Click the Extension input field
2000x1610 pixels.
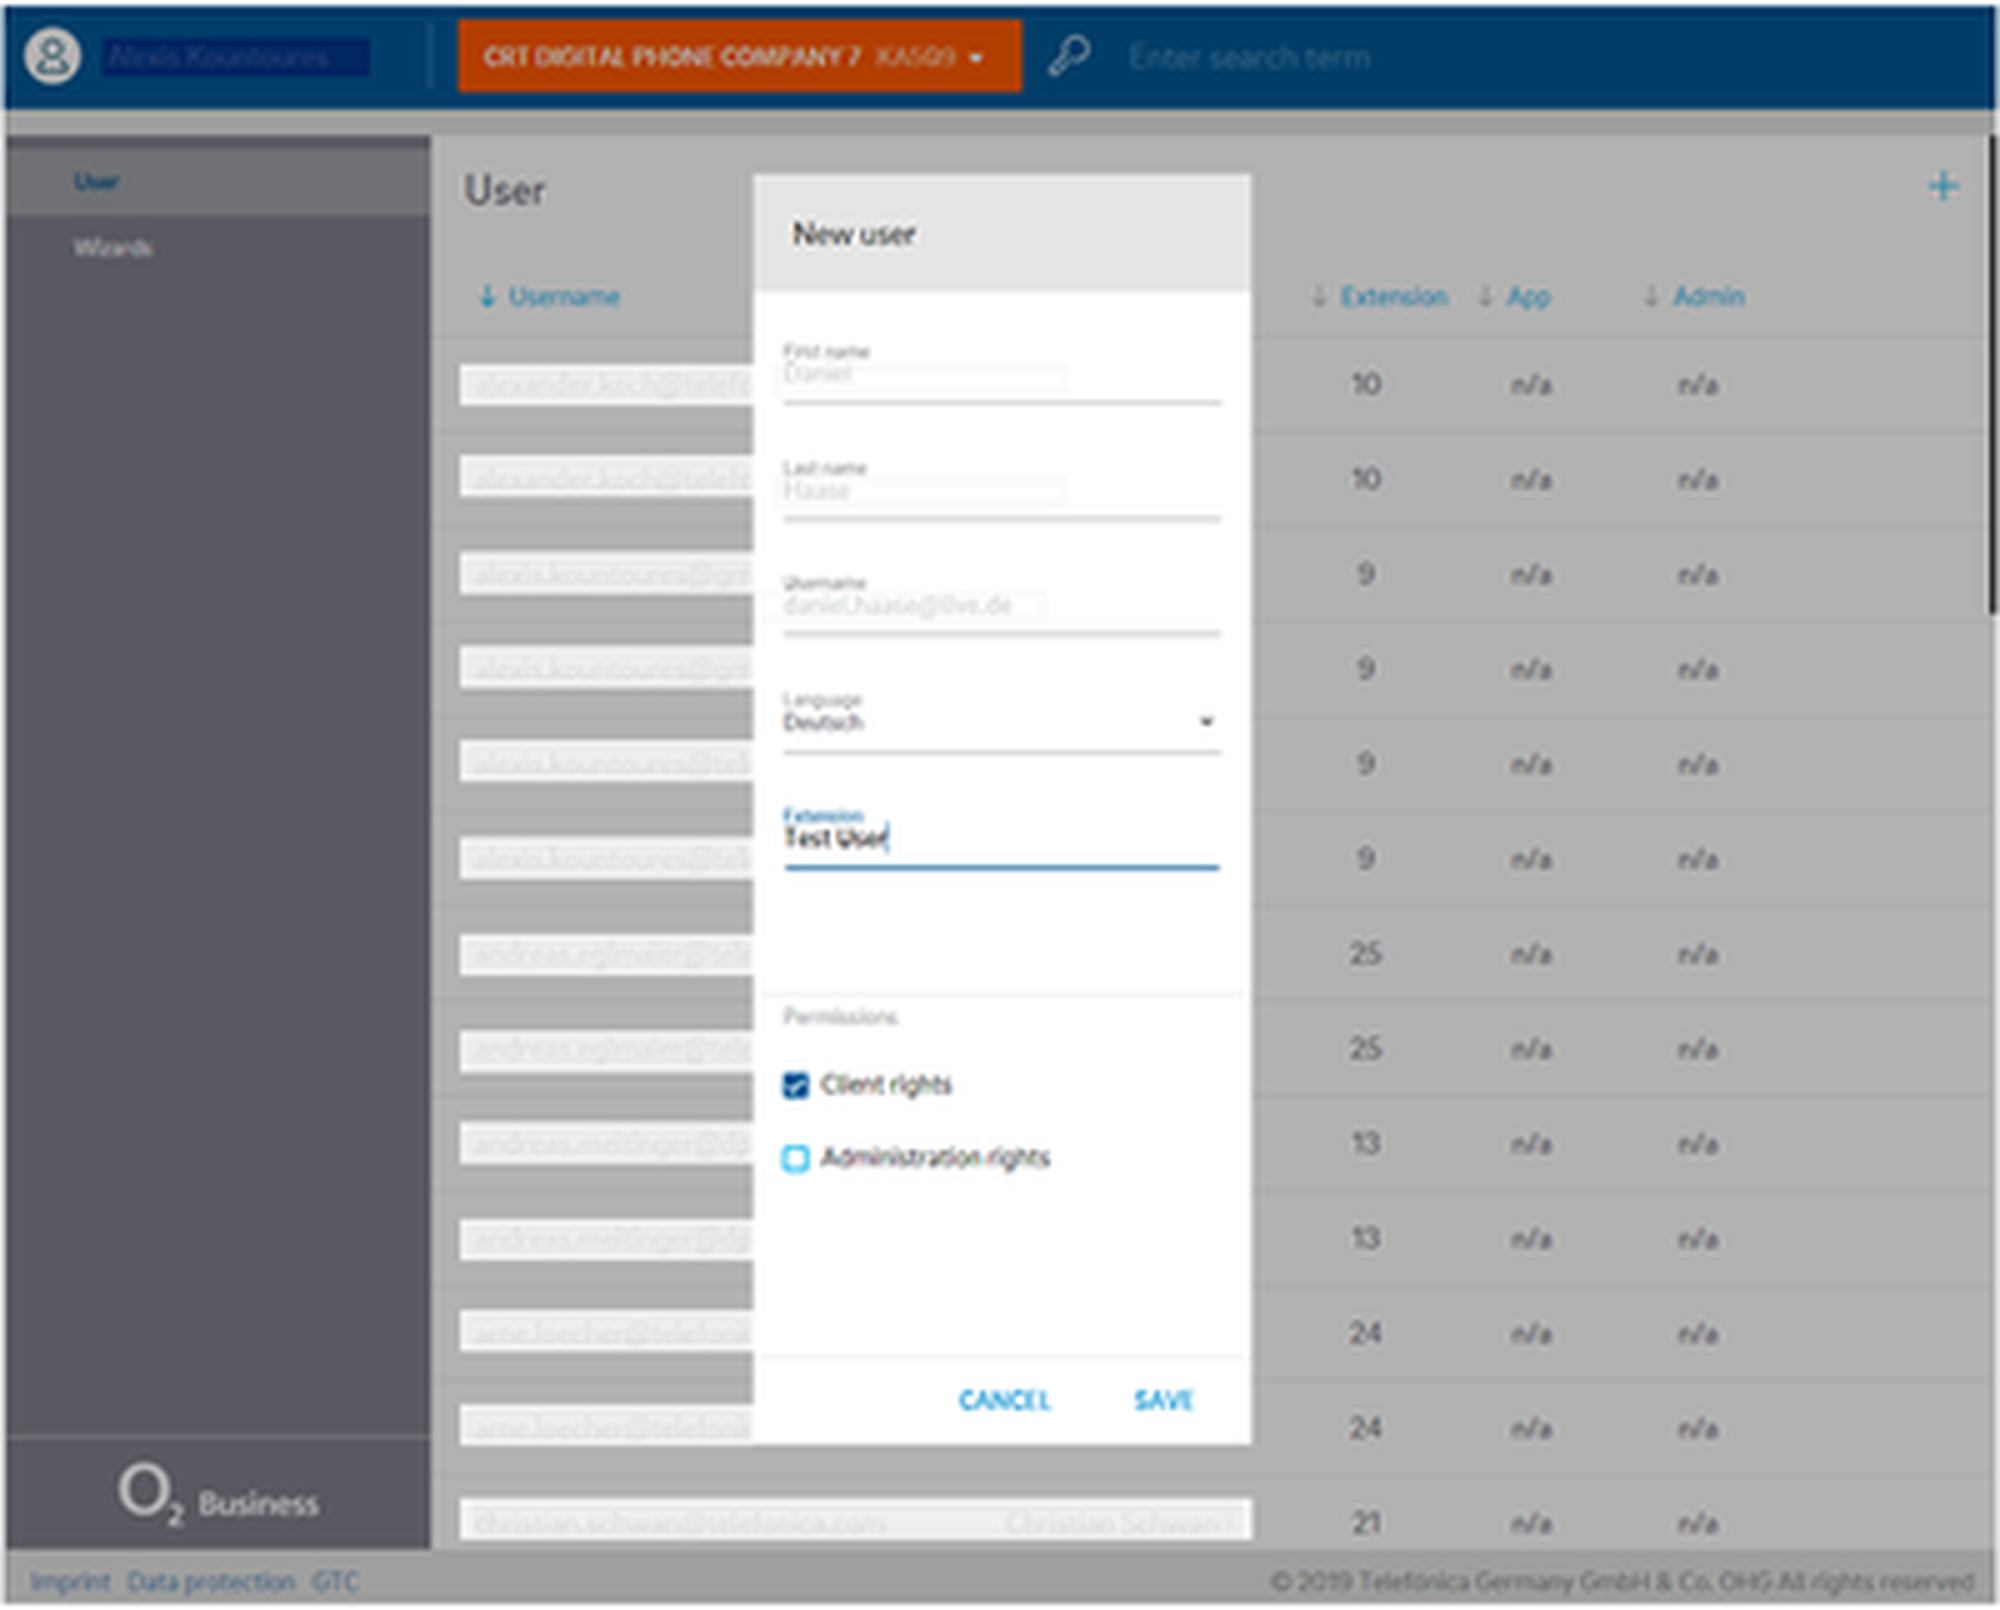(1000, 839)
